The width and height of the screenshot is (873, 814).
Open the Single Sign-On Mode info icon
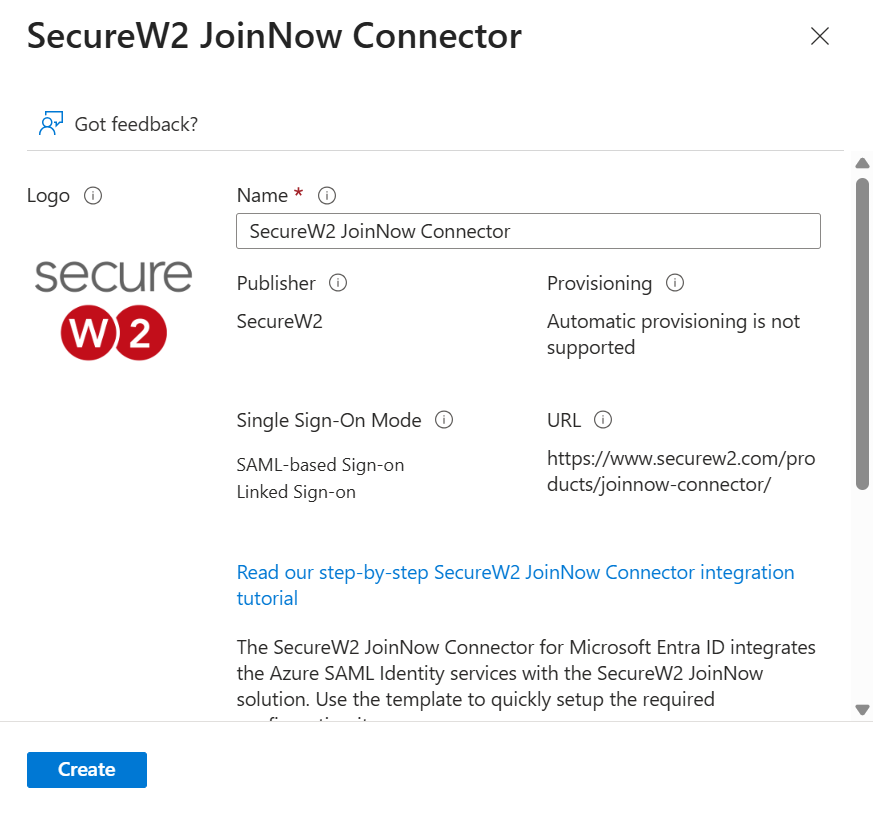pyautogui.click(x=444, y=420)
